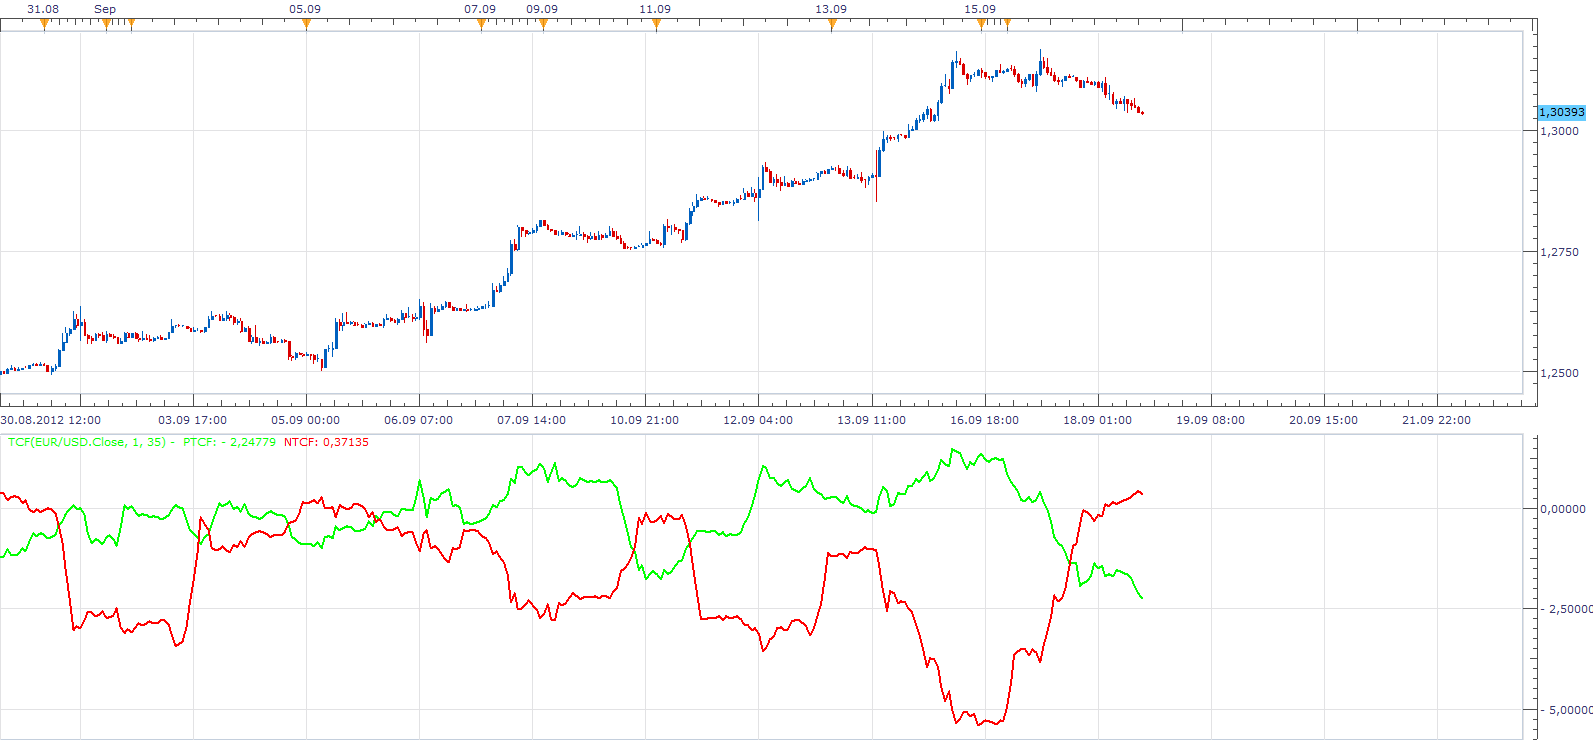This screenshot has height=740, width=1594.
Task: Click the red NTCF: 0,37135 value
Action: click(x=326, y=441)
